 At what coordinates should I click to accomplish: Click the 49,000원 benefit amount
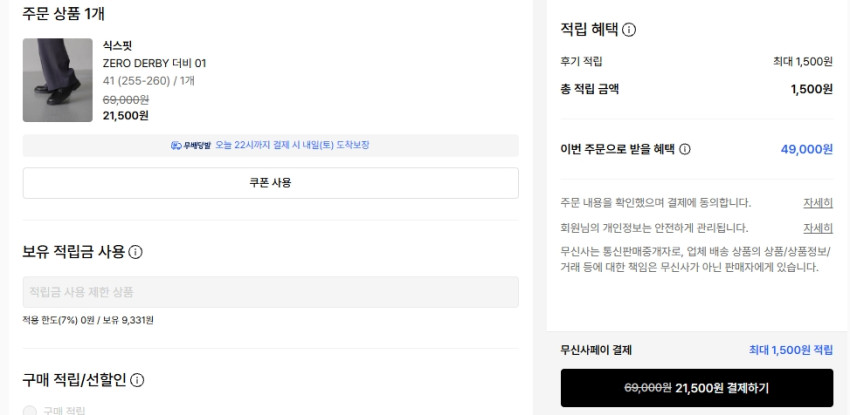pyautogui.click(x=806, y=150)
